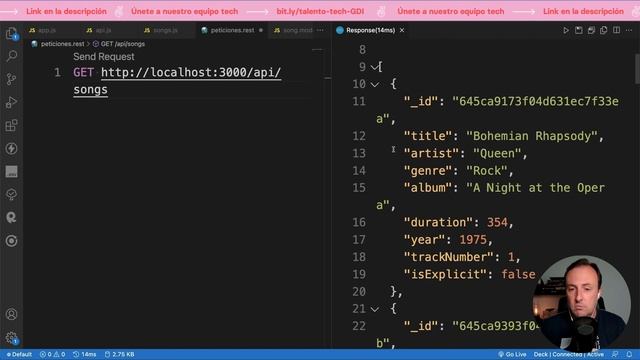Viewport: 640px width, 360px height.
Task: Click line number 16 in the response gutter
Action: (359, 222)
